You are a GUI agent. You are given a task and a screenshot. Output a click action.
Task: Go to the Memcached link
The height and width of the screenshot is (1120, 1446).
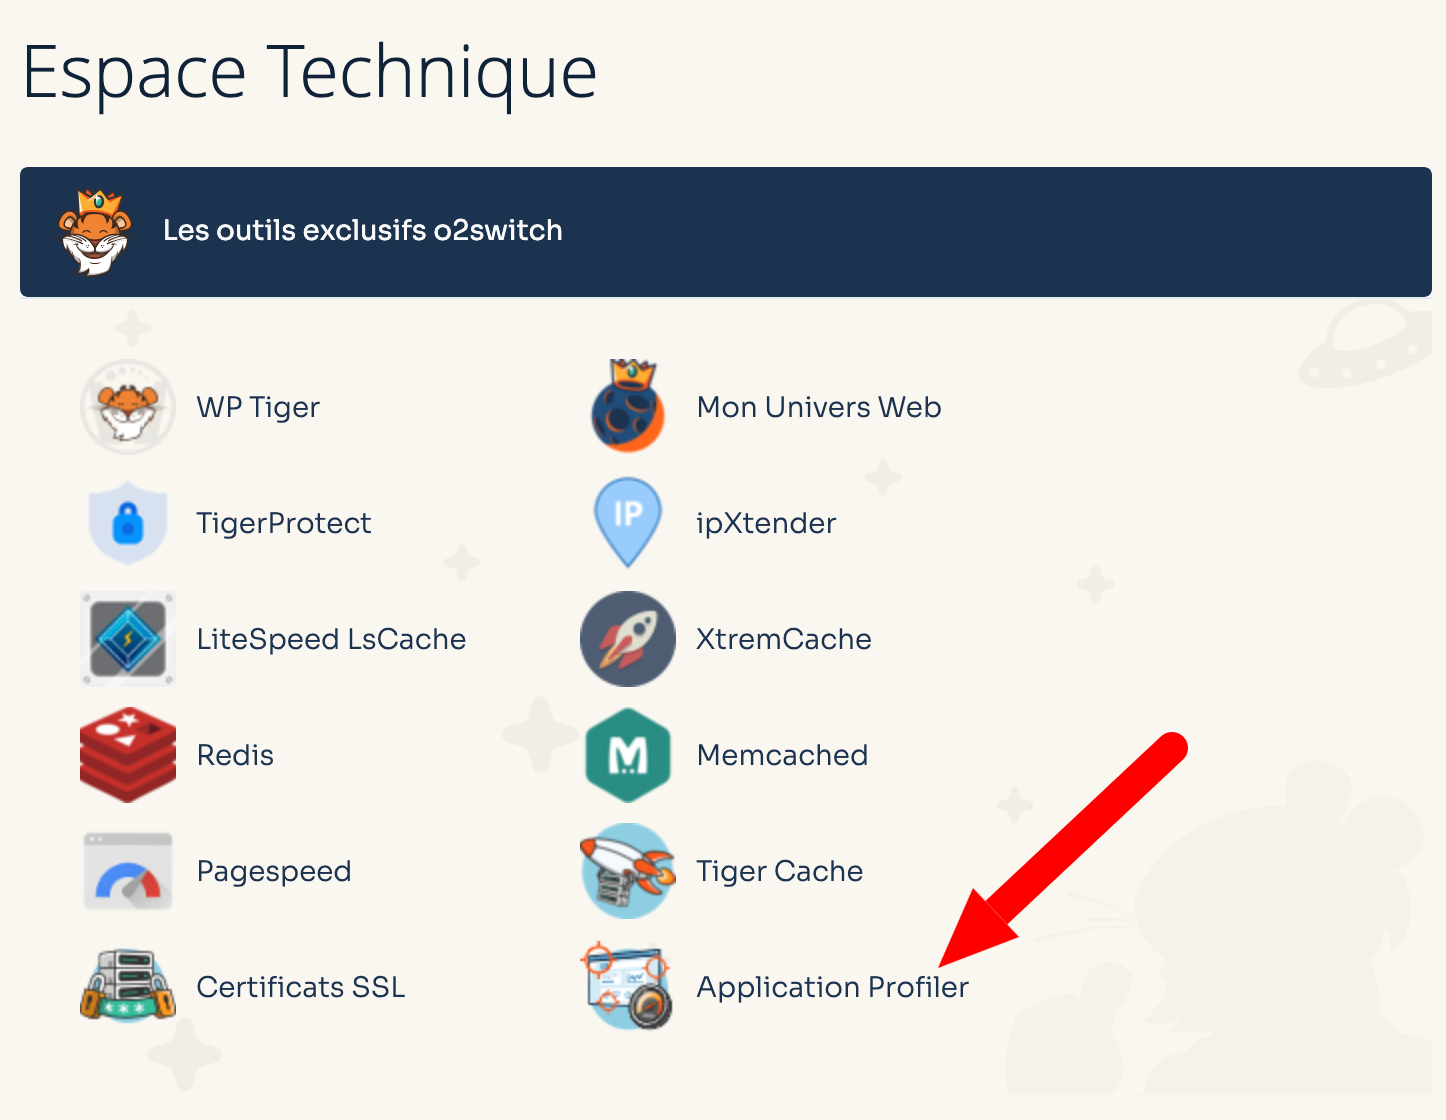(x=782, y=755)
